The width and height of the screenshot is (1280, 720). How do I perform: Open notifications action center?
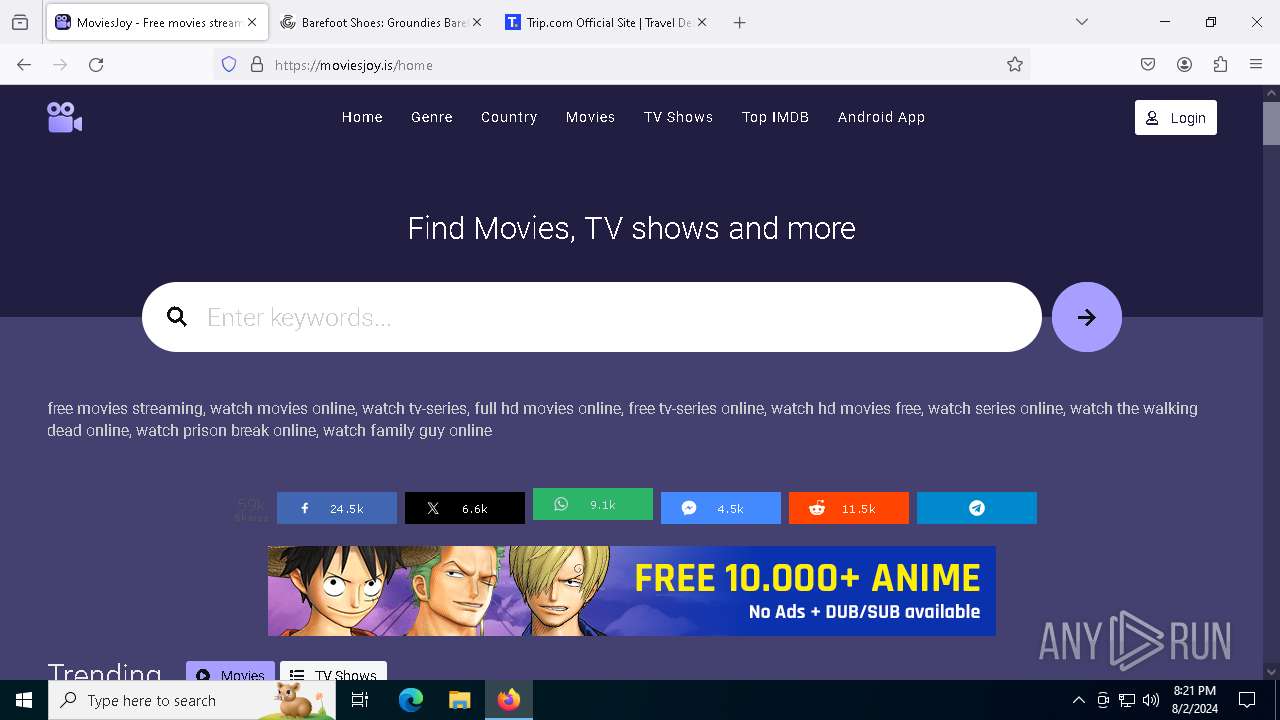click(1247, 700)
